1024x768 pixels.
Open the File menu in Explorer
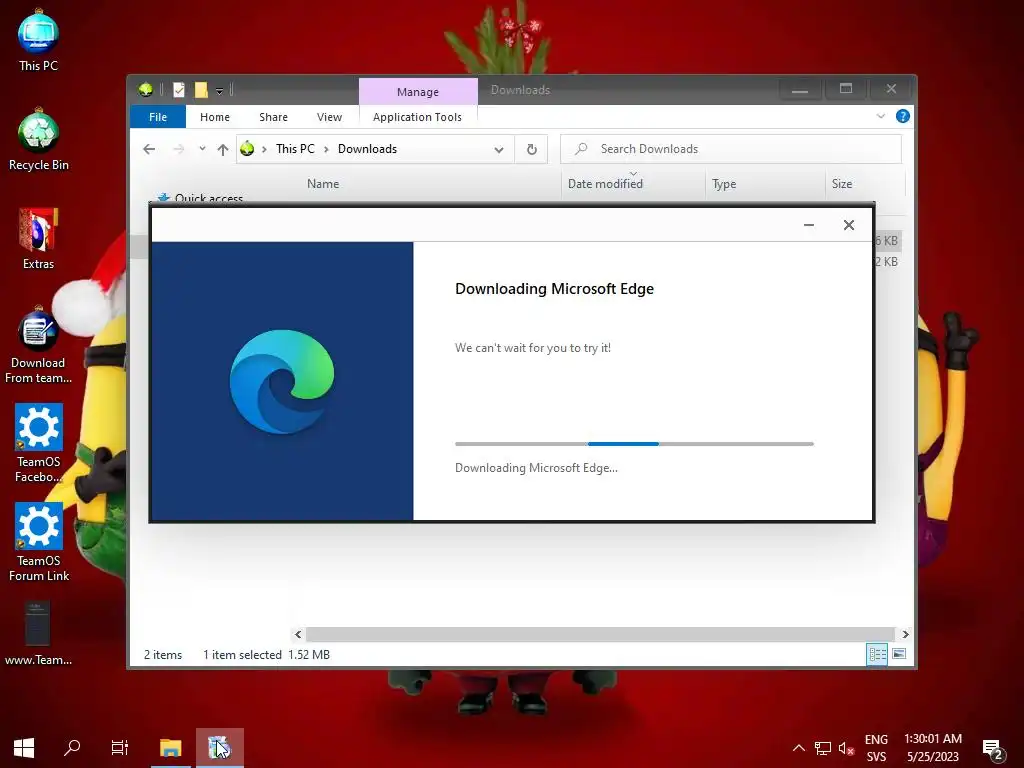coord(158,117)
